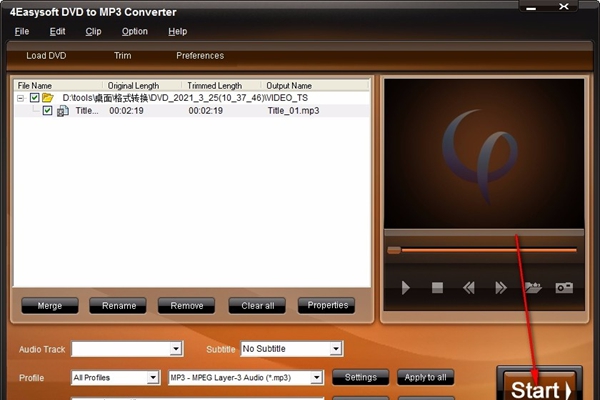The image size is (600, 400).
Task: Play the preview video
Action: (x=406, y=287)
